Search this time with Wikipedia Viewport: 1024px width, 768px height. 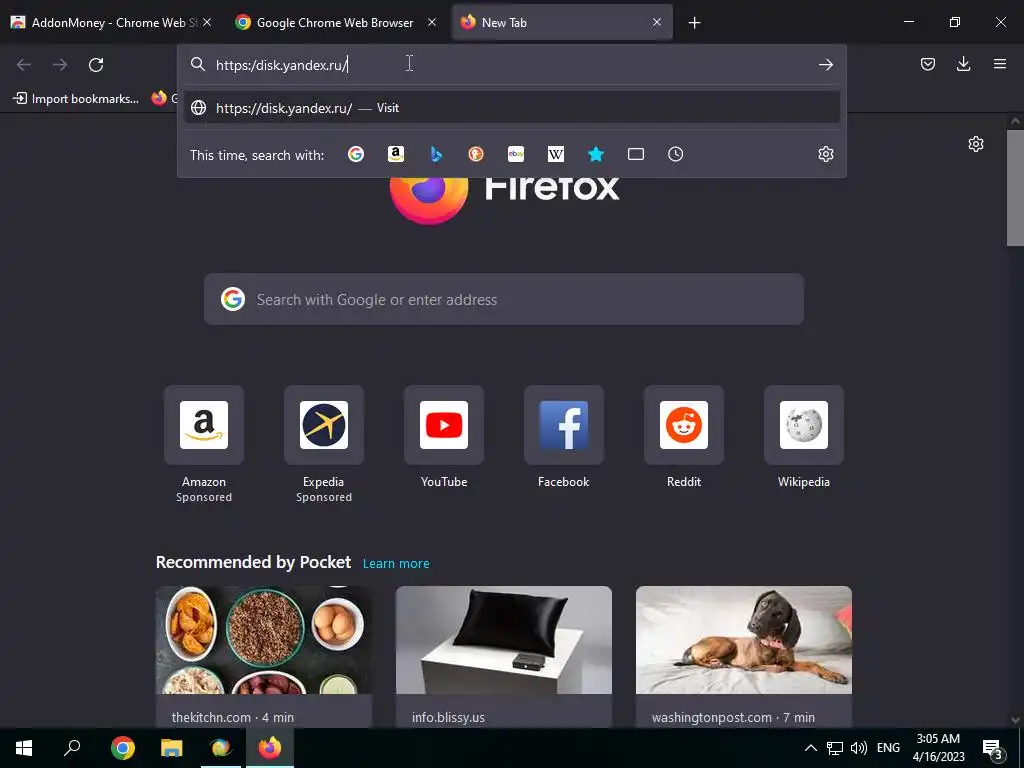556,154
